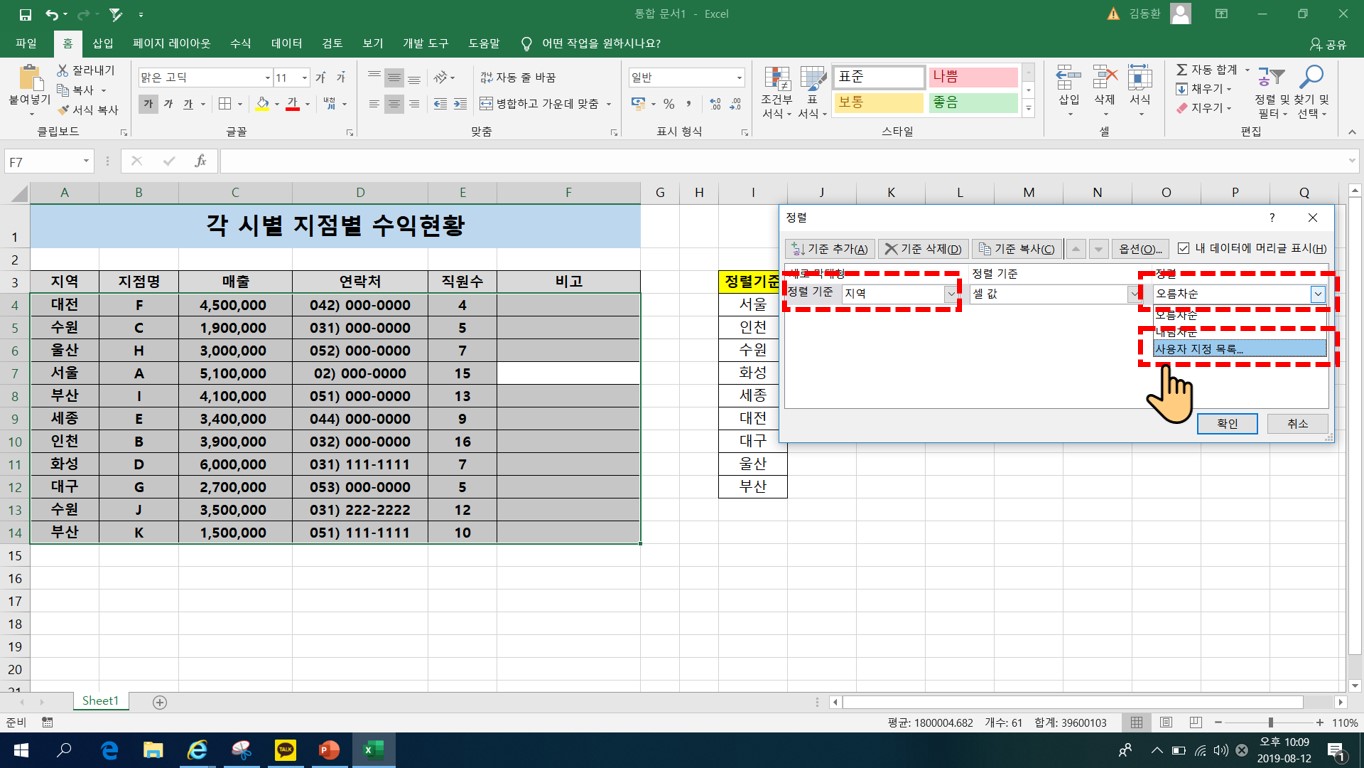Toggle bold formatting in ribbon
Viewport: 1364px width, 768px height.
[x=148, y=104]
